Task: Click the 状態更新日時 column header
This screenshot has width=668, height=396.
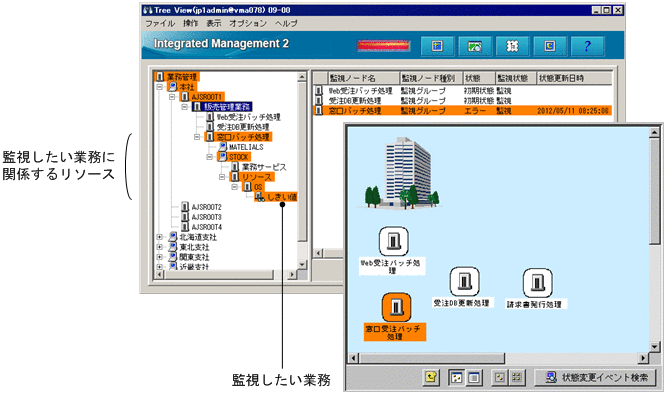Action: 573,78
